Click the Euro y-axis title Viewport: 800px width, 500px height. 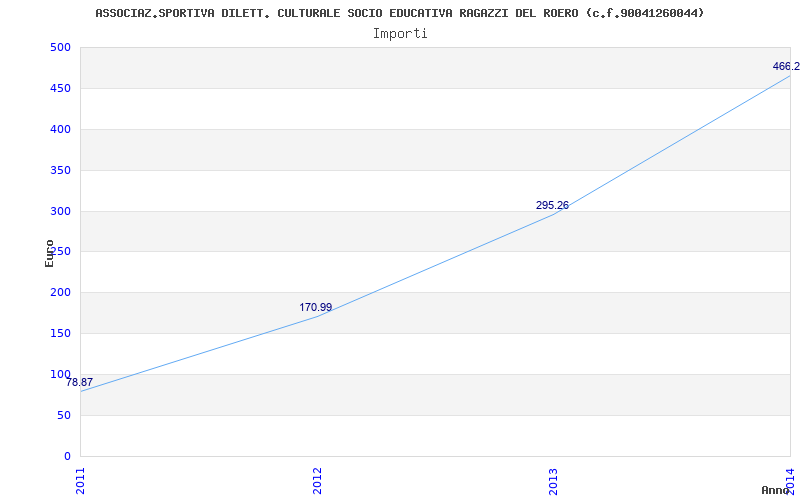click(49, 254)
